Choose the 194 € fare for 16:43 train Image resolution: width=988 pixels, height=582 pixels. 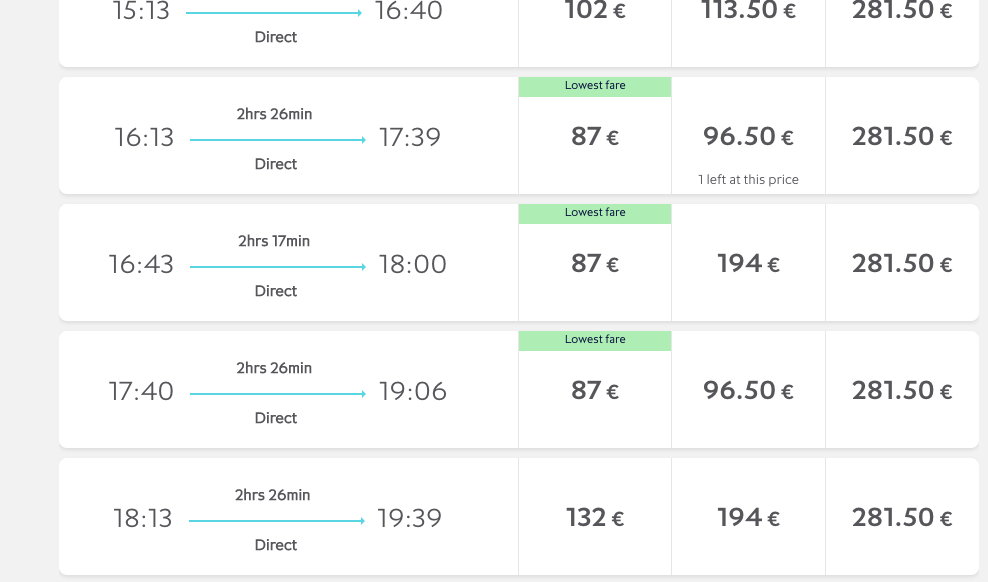pos(749,263)
